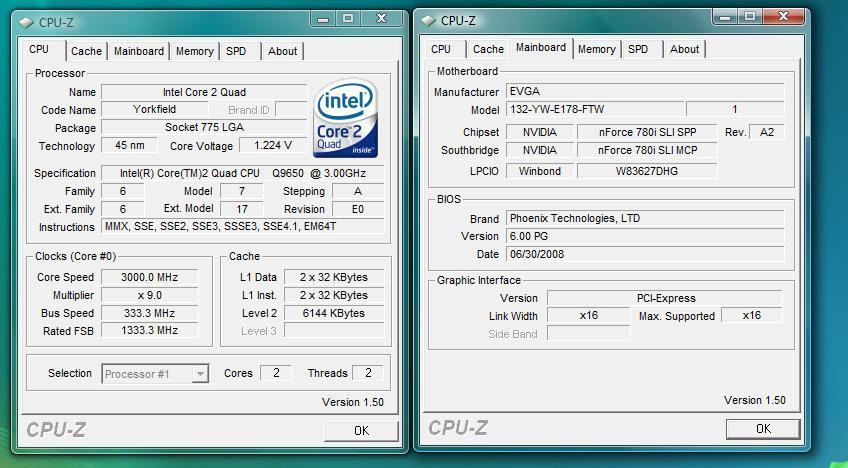Click the chipset Rev. value A2
The height and width of the screenshot is (468, 848).
tap(766, 132)
